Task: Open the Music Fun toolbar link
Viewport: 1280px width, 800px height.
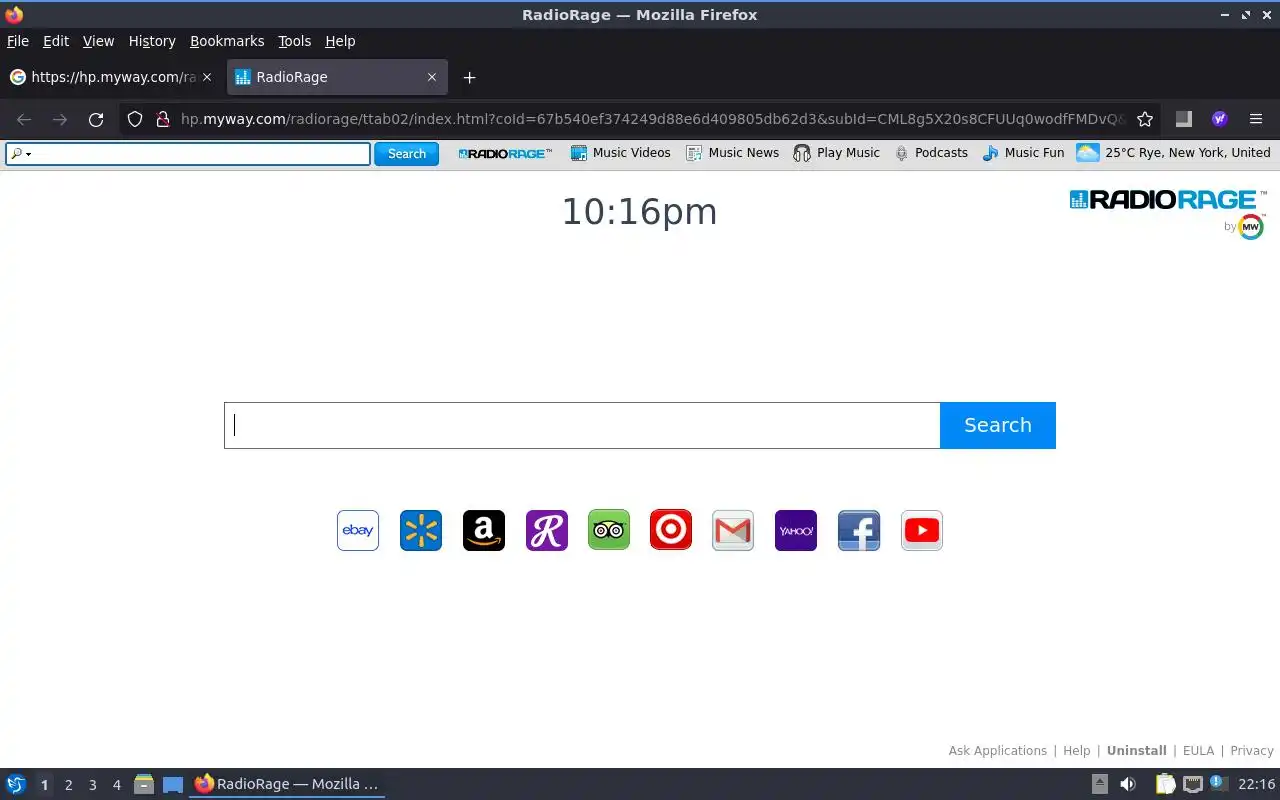Action: [1024, 153]
